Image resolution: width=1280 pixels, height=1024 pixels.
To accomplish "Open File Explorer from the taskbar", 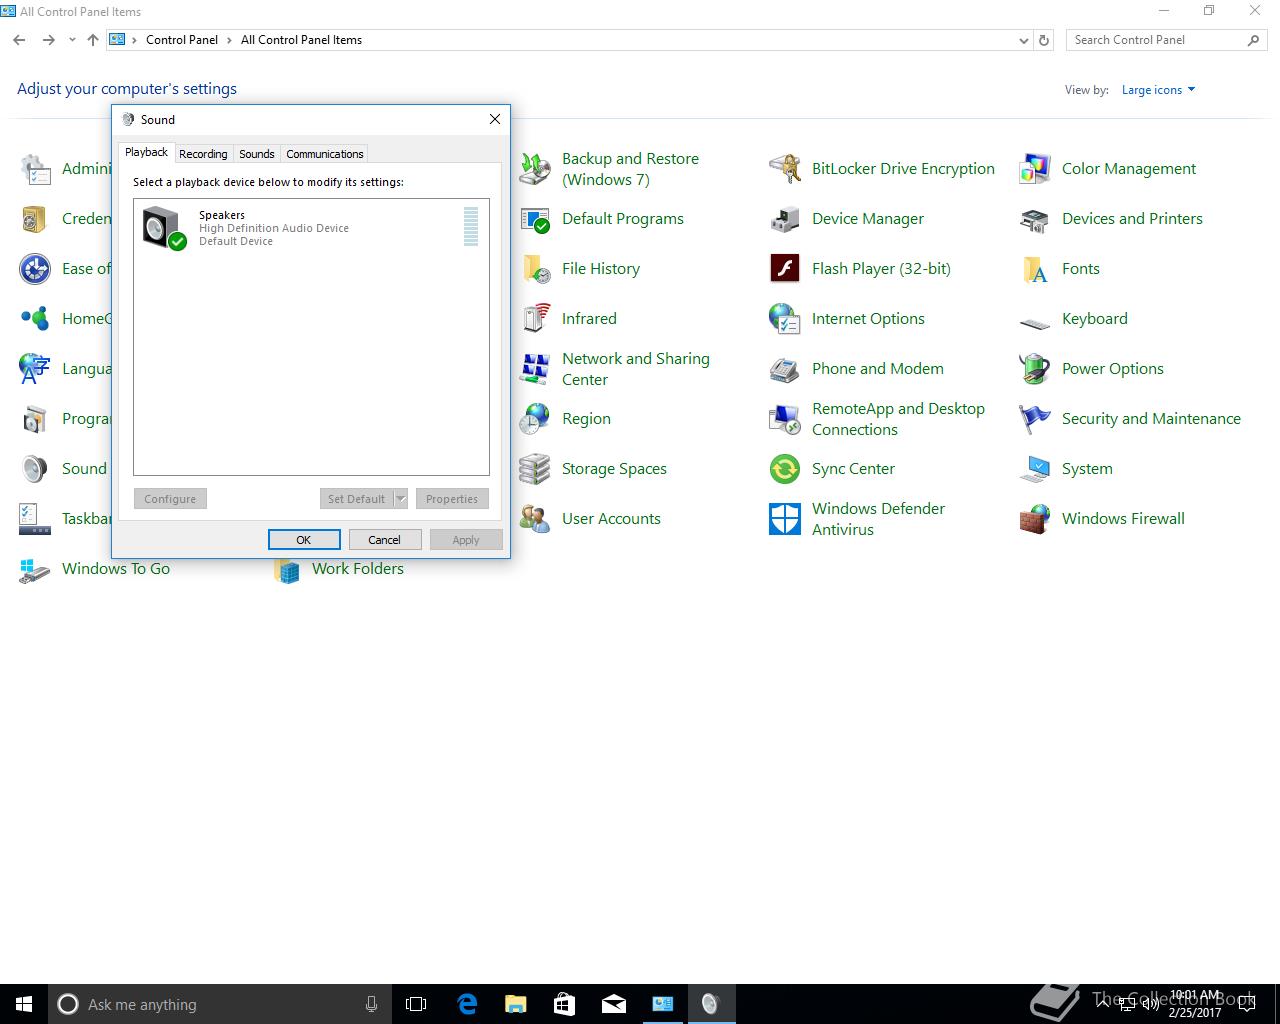I will coord(515,1004).
